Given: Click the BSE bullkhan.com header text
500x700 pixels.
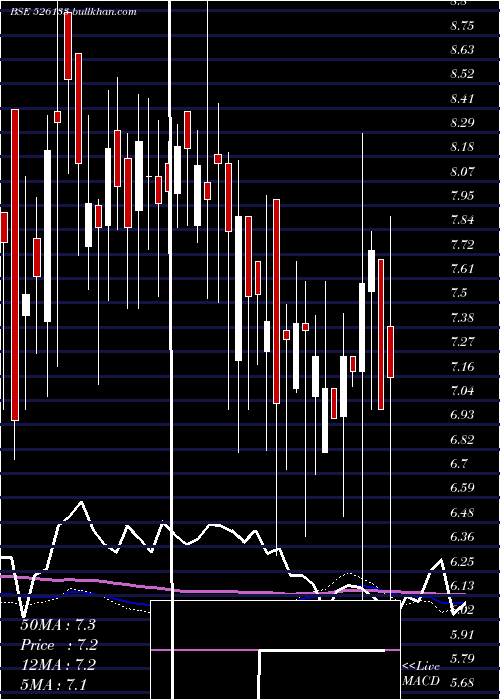Looking at the screenshot, I should point(74,12).
